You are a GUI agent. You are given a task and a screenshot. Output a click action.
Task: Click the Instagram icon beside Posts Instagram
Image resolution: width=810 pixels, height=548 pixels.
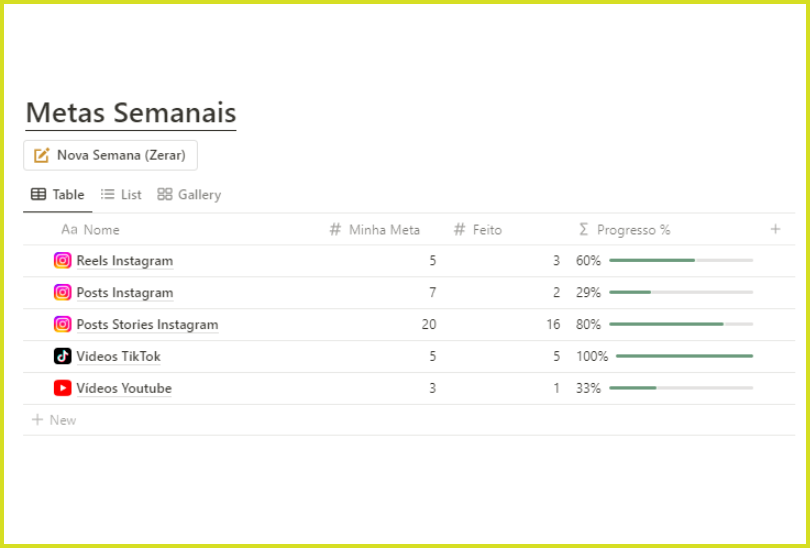point(63,293)
